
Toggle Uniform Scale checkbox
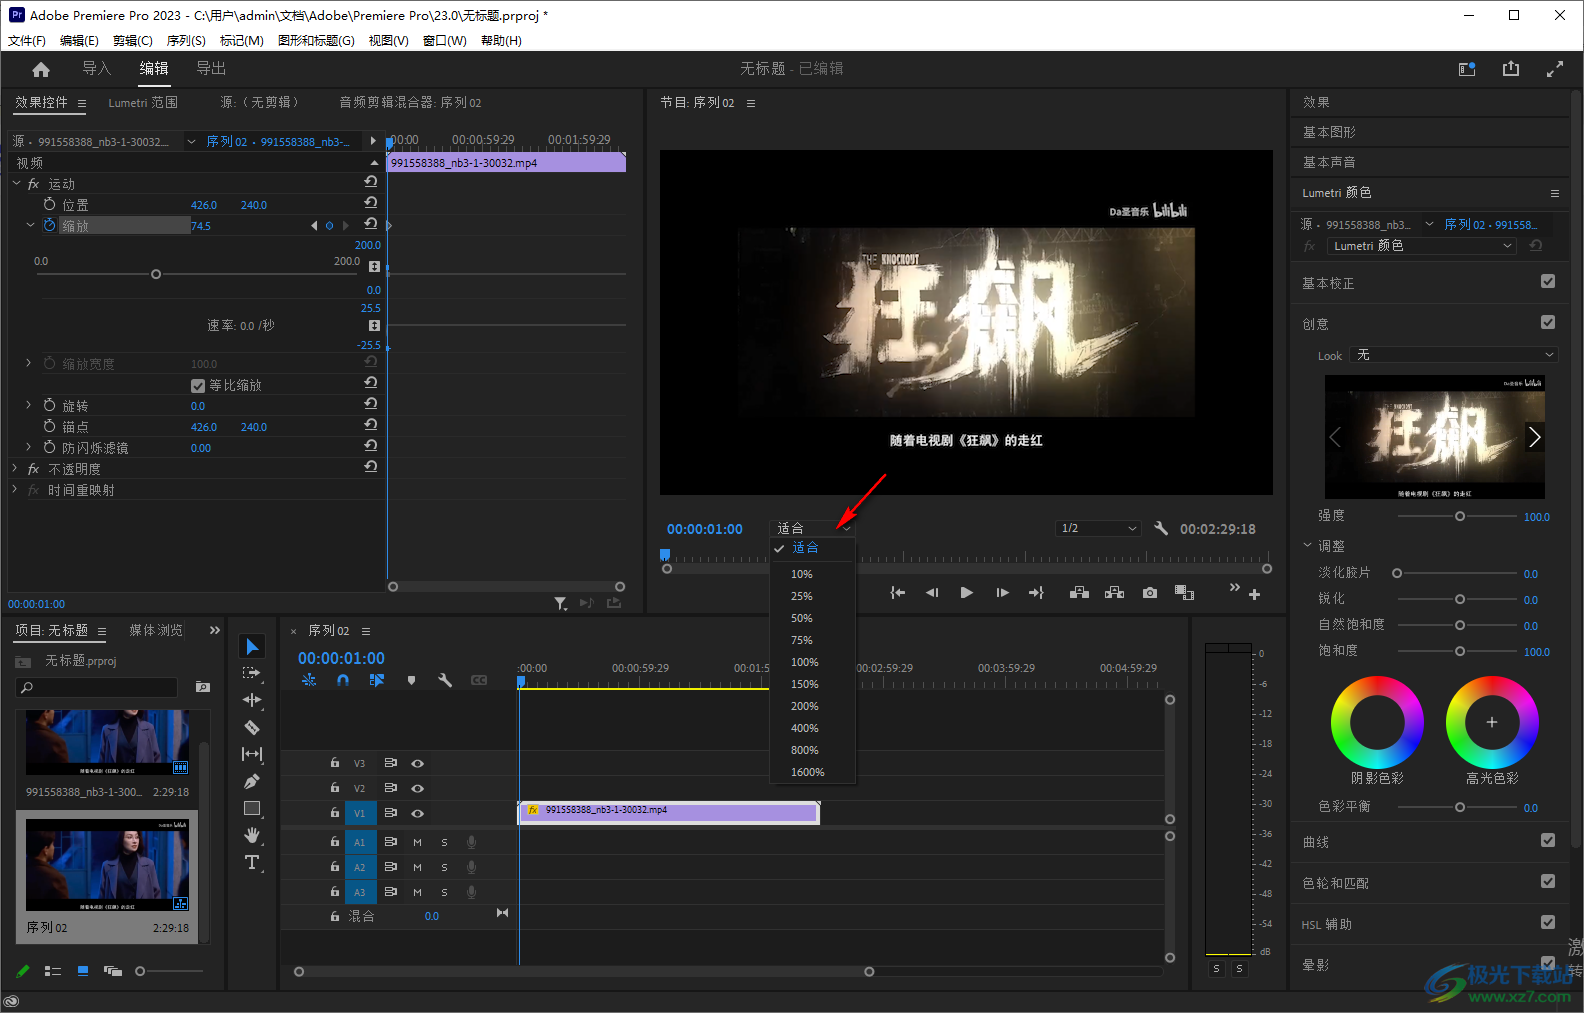[x=198, y=385]
